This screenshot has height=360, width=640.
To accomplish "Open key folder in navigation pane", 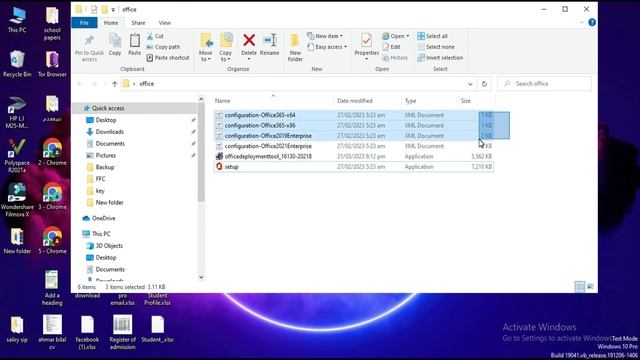I will 100,191.
